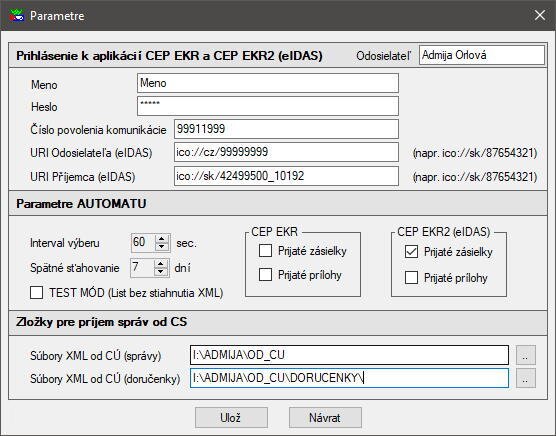Viewport: 556px width, 436px height.
Task: Increase Spätné sťahovanie days with up arrow
Action: click(161, 263)
